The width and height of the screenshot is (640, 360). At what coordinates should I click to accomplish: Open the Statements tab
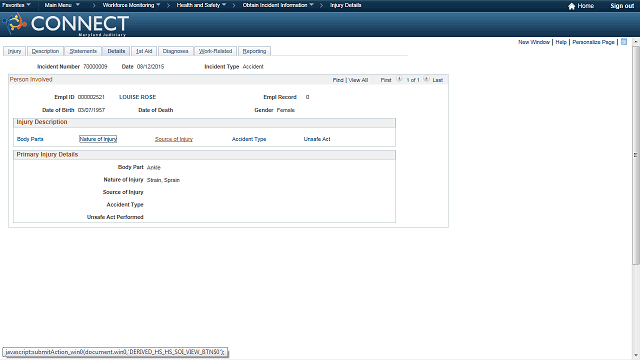(x=83, y=51)
